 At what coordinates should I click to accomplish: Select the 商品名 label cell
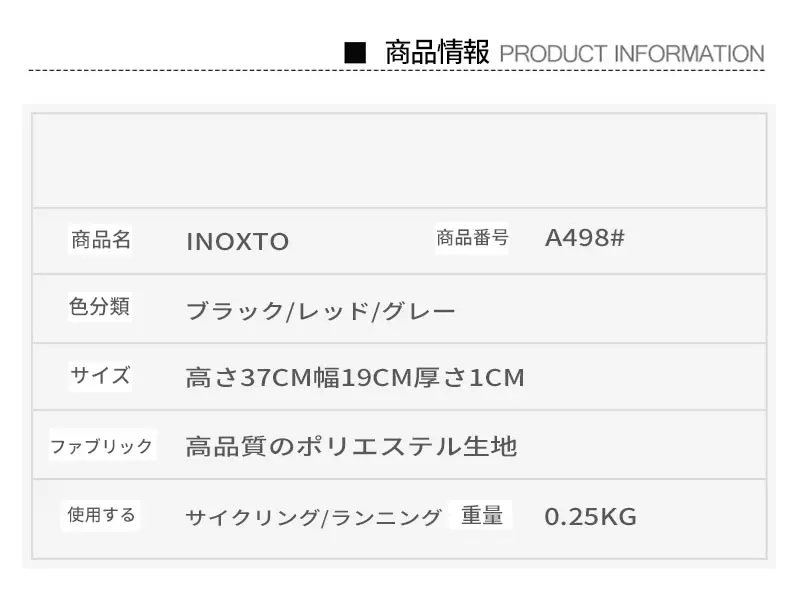101,240
